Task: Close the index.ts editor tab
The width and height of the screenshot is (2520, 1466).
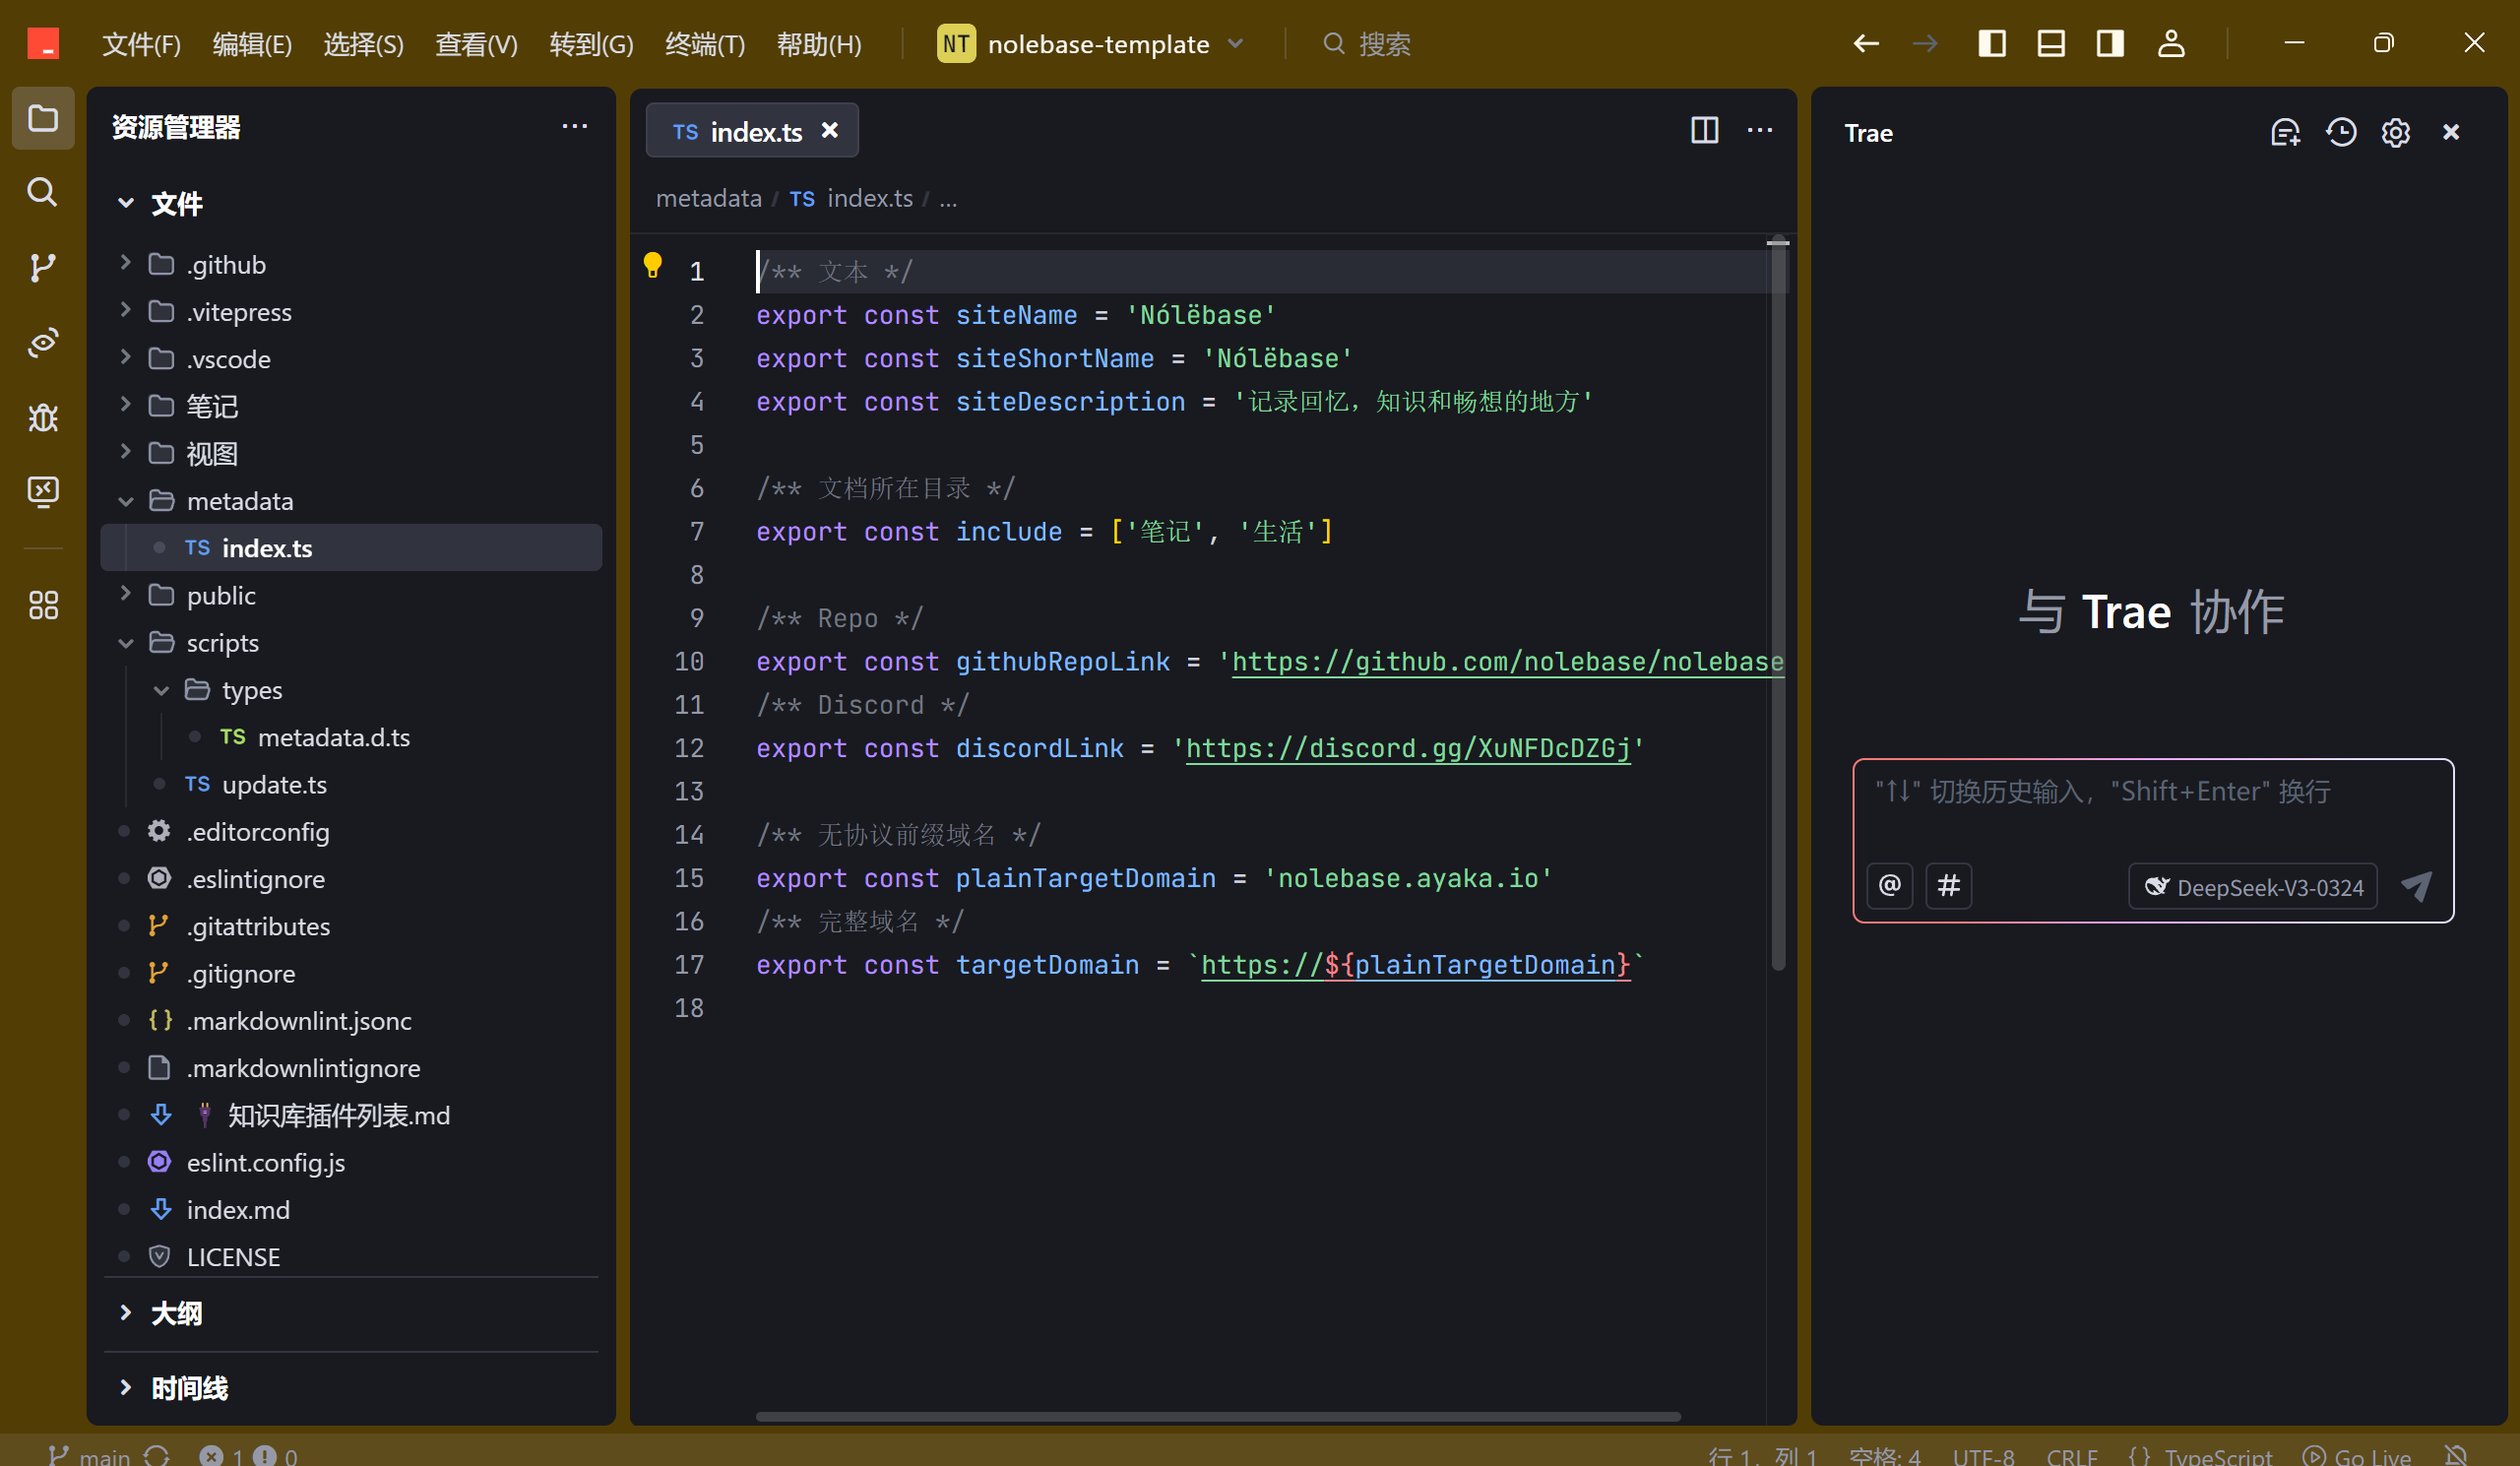Action: click(829, 131)
